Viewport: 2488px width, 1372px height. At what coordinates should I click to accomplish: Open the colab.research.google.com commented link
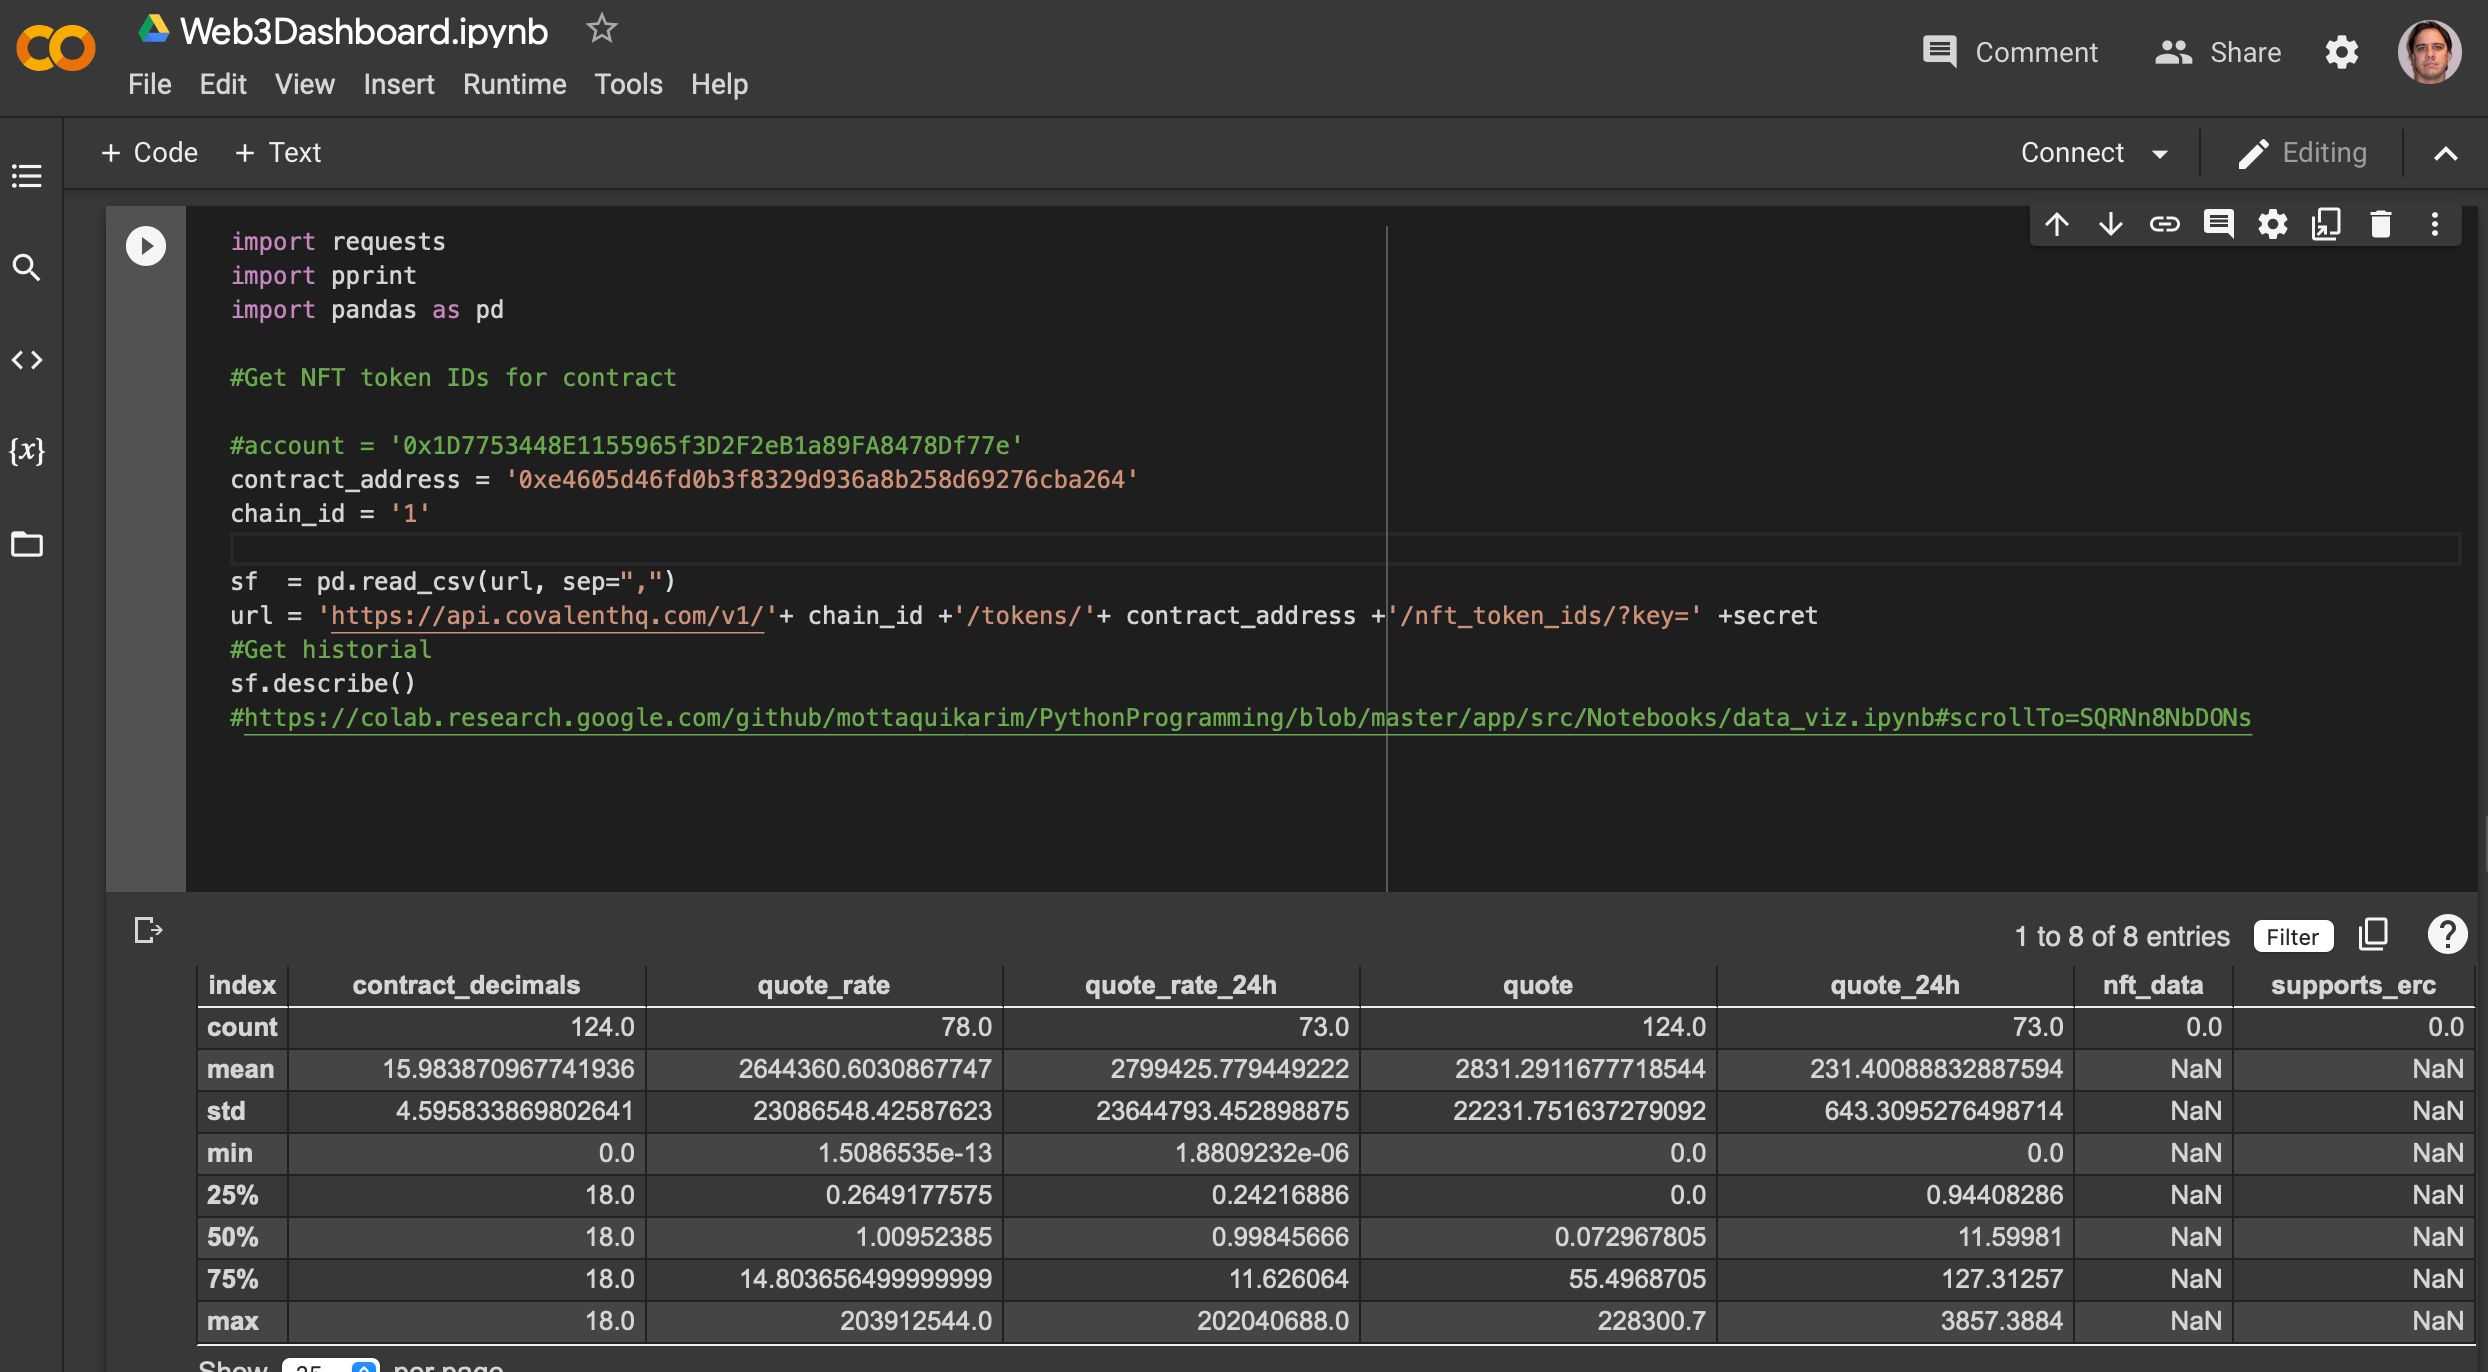coord(1247,718)
